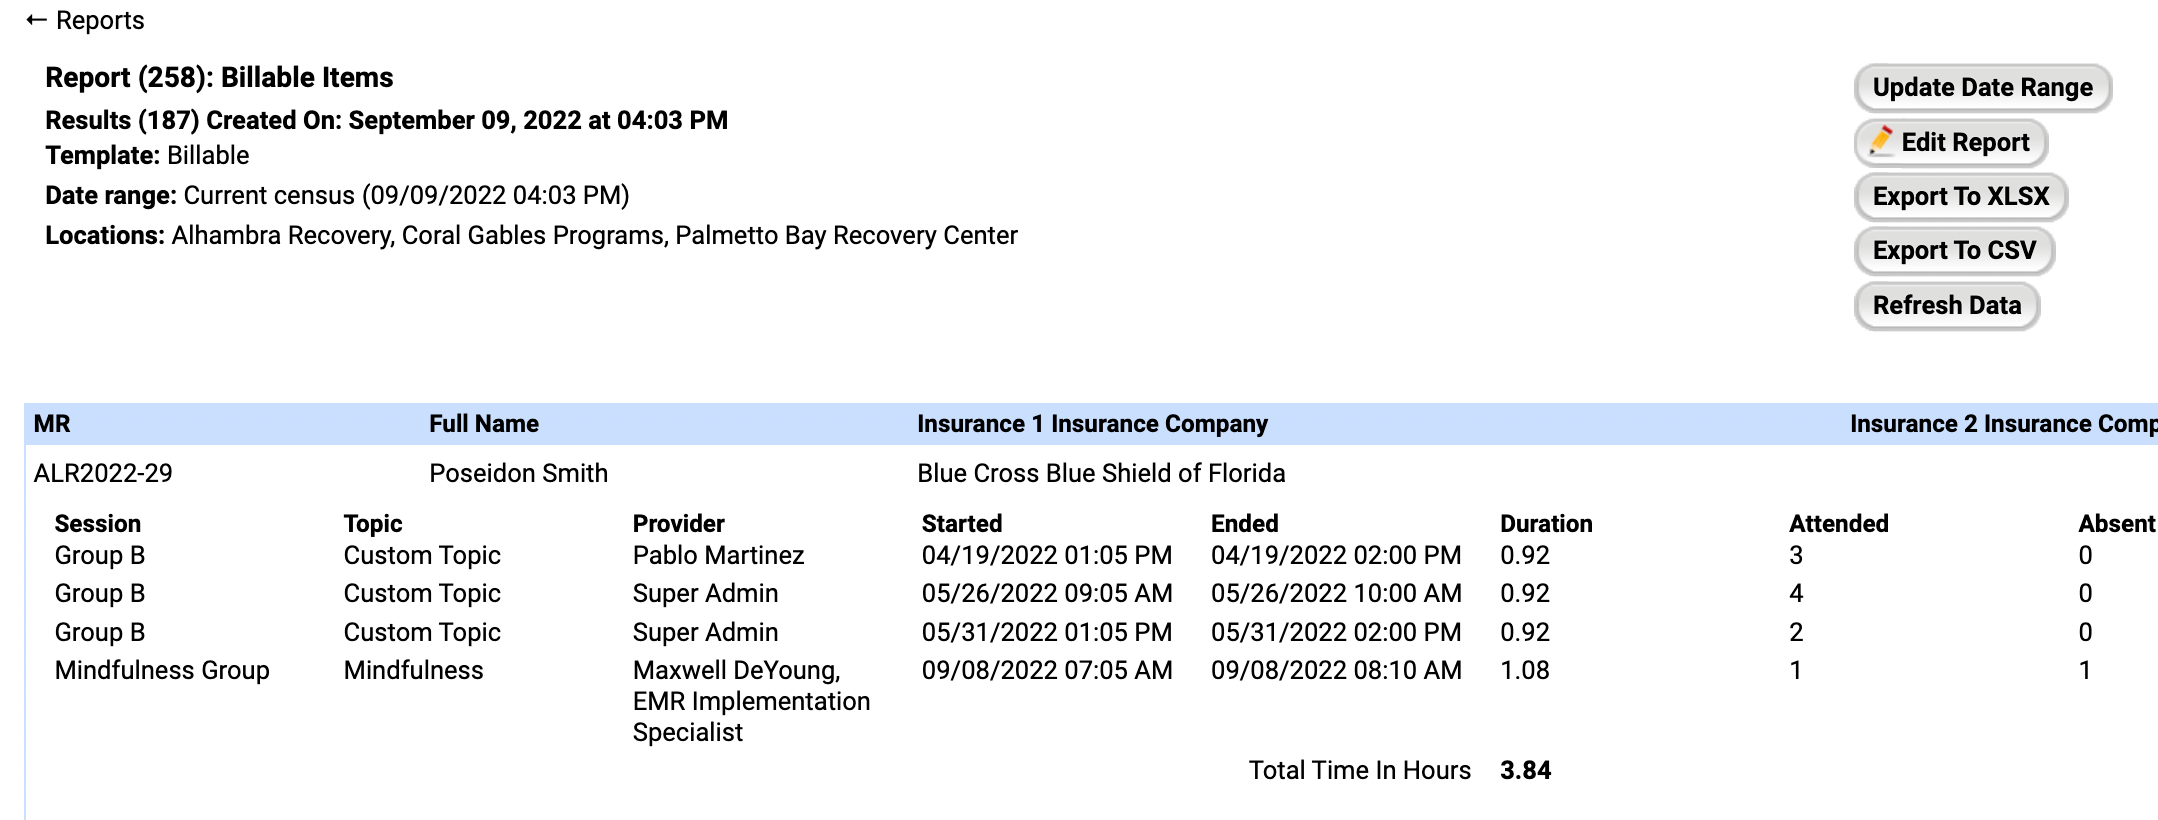Click the Session column label
The image size is (2158, 820).
tap(97, 524)
